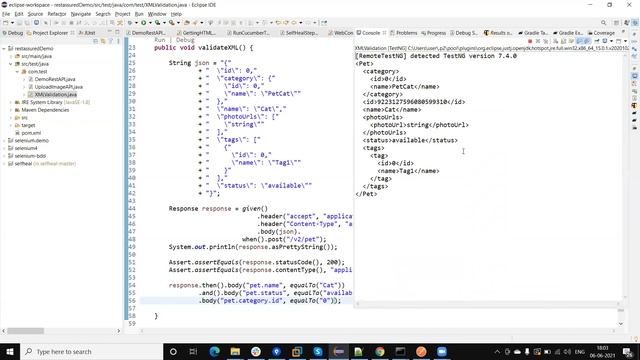Open the GettingHTML editor tab

tap(197, 33)
